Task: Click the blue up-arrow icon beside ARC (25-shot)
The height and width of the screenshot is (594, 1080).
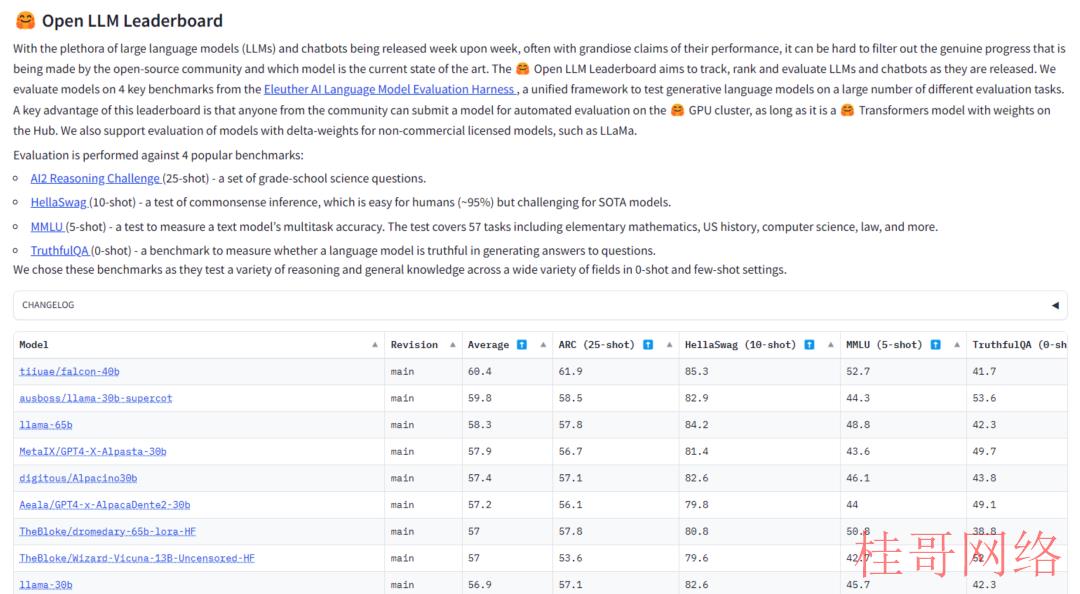Action: pyautogui.click(x=648, y=345)
